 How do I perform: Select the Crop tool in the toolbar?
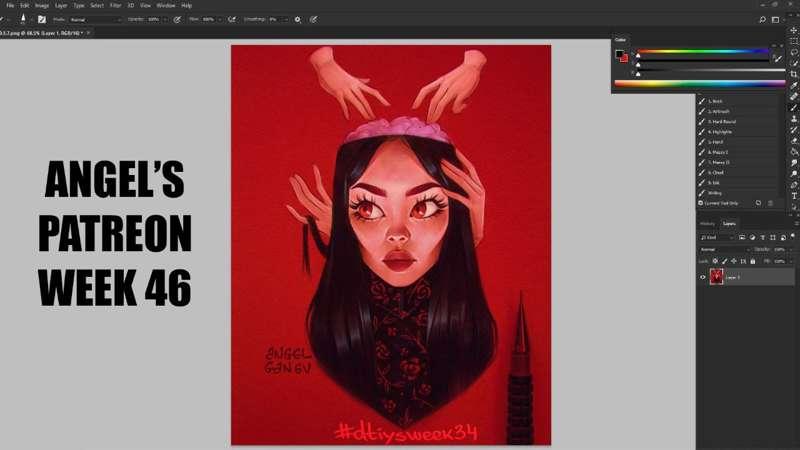[x=793, y=74]
